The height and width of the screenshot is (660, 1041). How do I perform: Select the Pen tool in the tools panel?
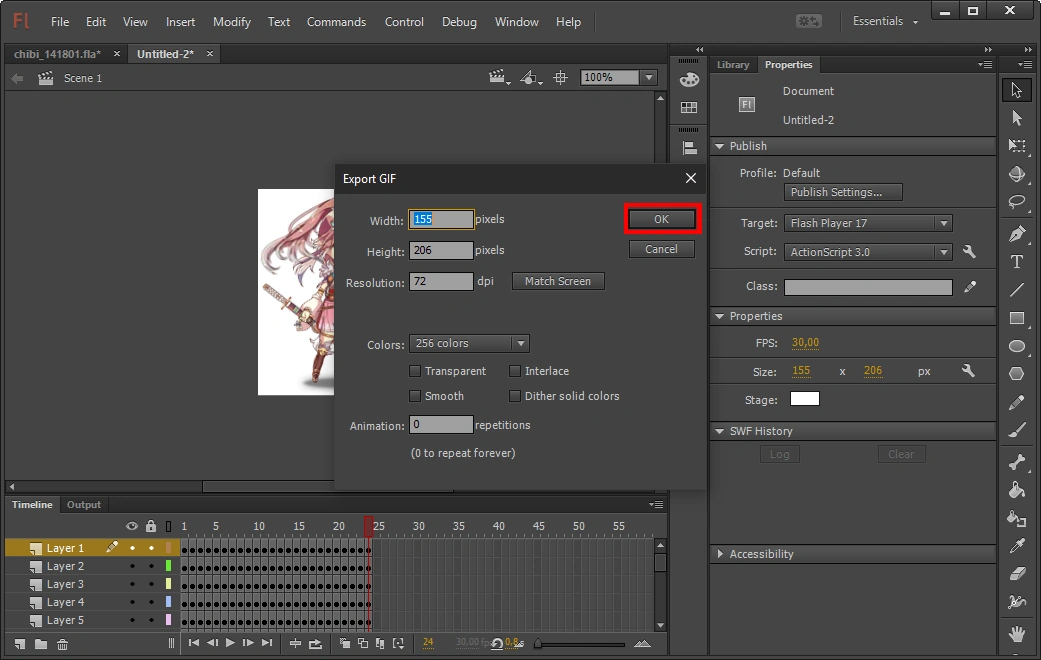tap(1017, 234)
